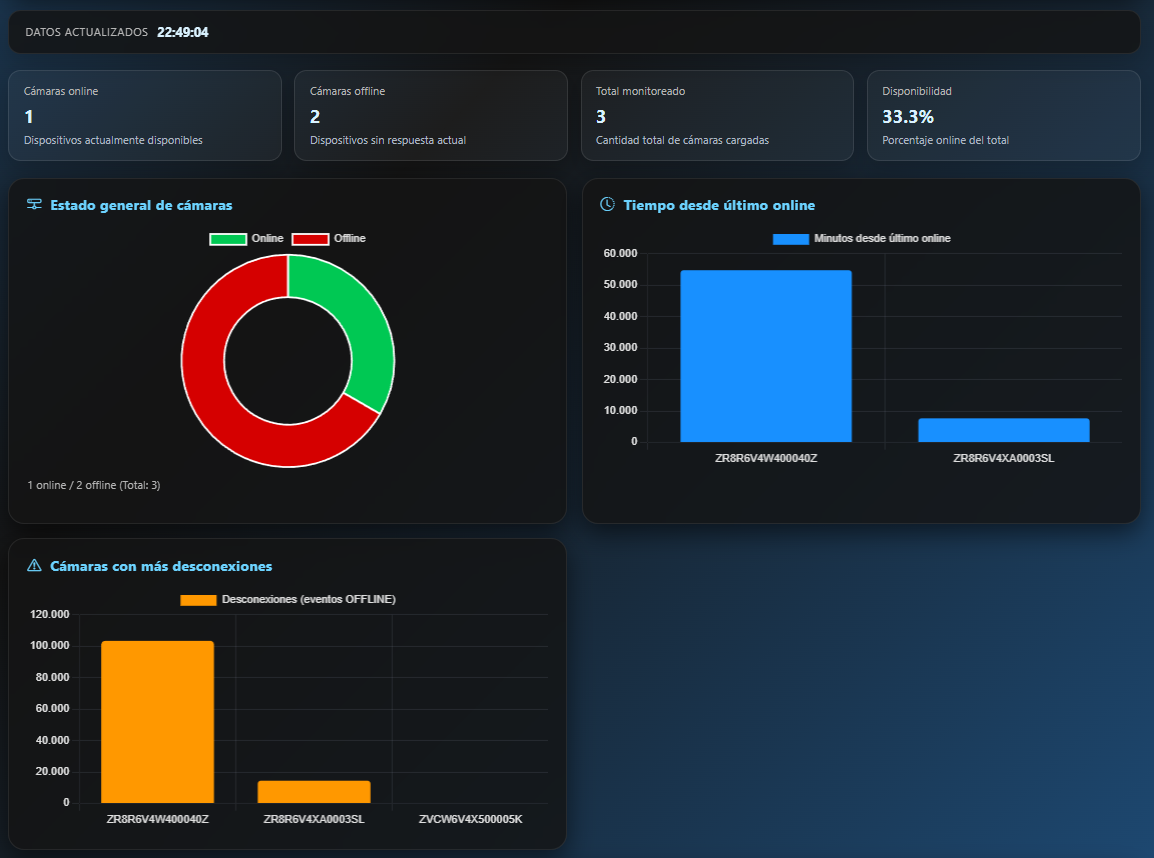
Task: Click the Datos actualizados timestamp 22:49:04
Action: [182, 32]
